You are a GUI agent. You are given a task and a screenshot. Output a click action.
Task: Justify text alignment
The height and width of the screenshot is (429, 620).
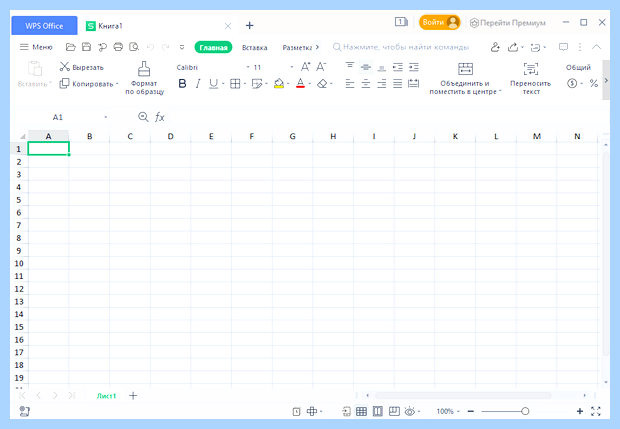coord(398,83)
